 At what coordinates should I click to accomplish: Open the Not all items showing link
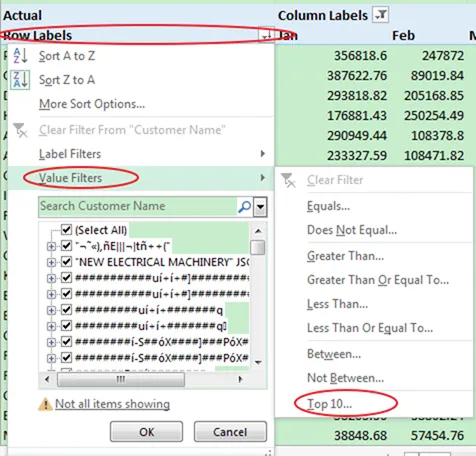(112, 404)
